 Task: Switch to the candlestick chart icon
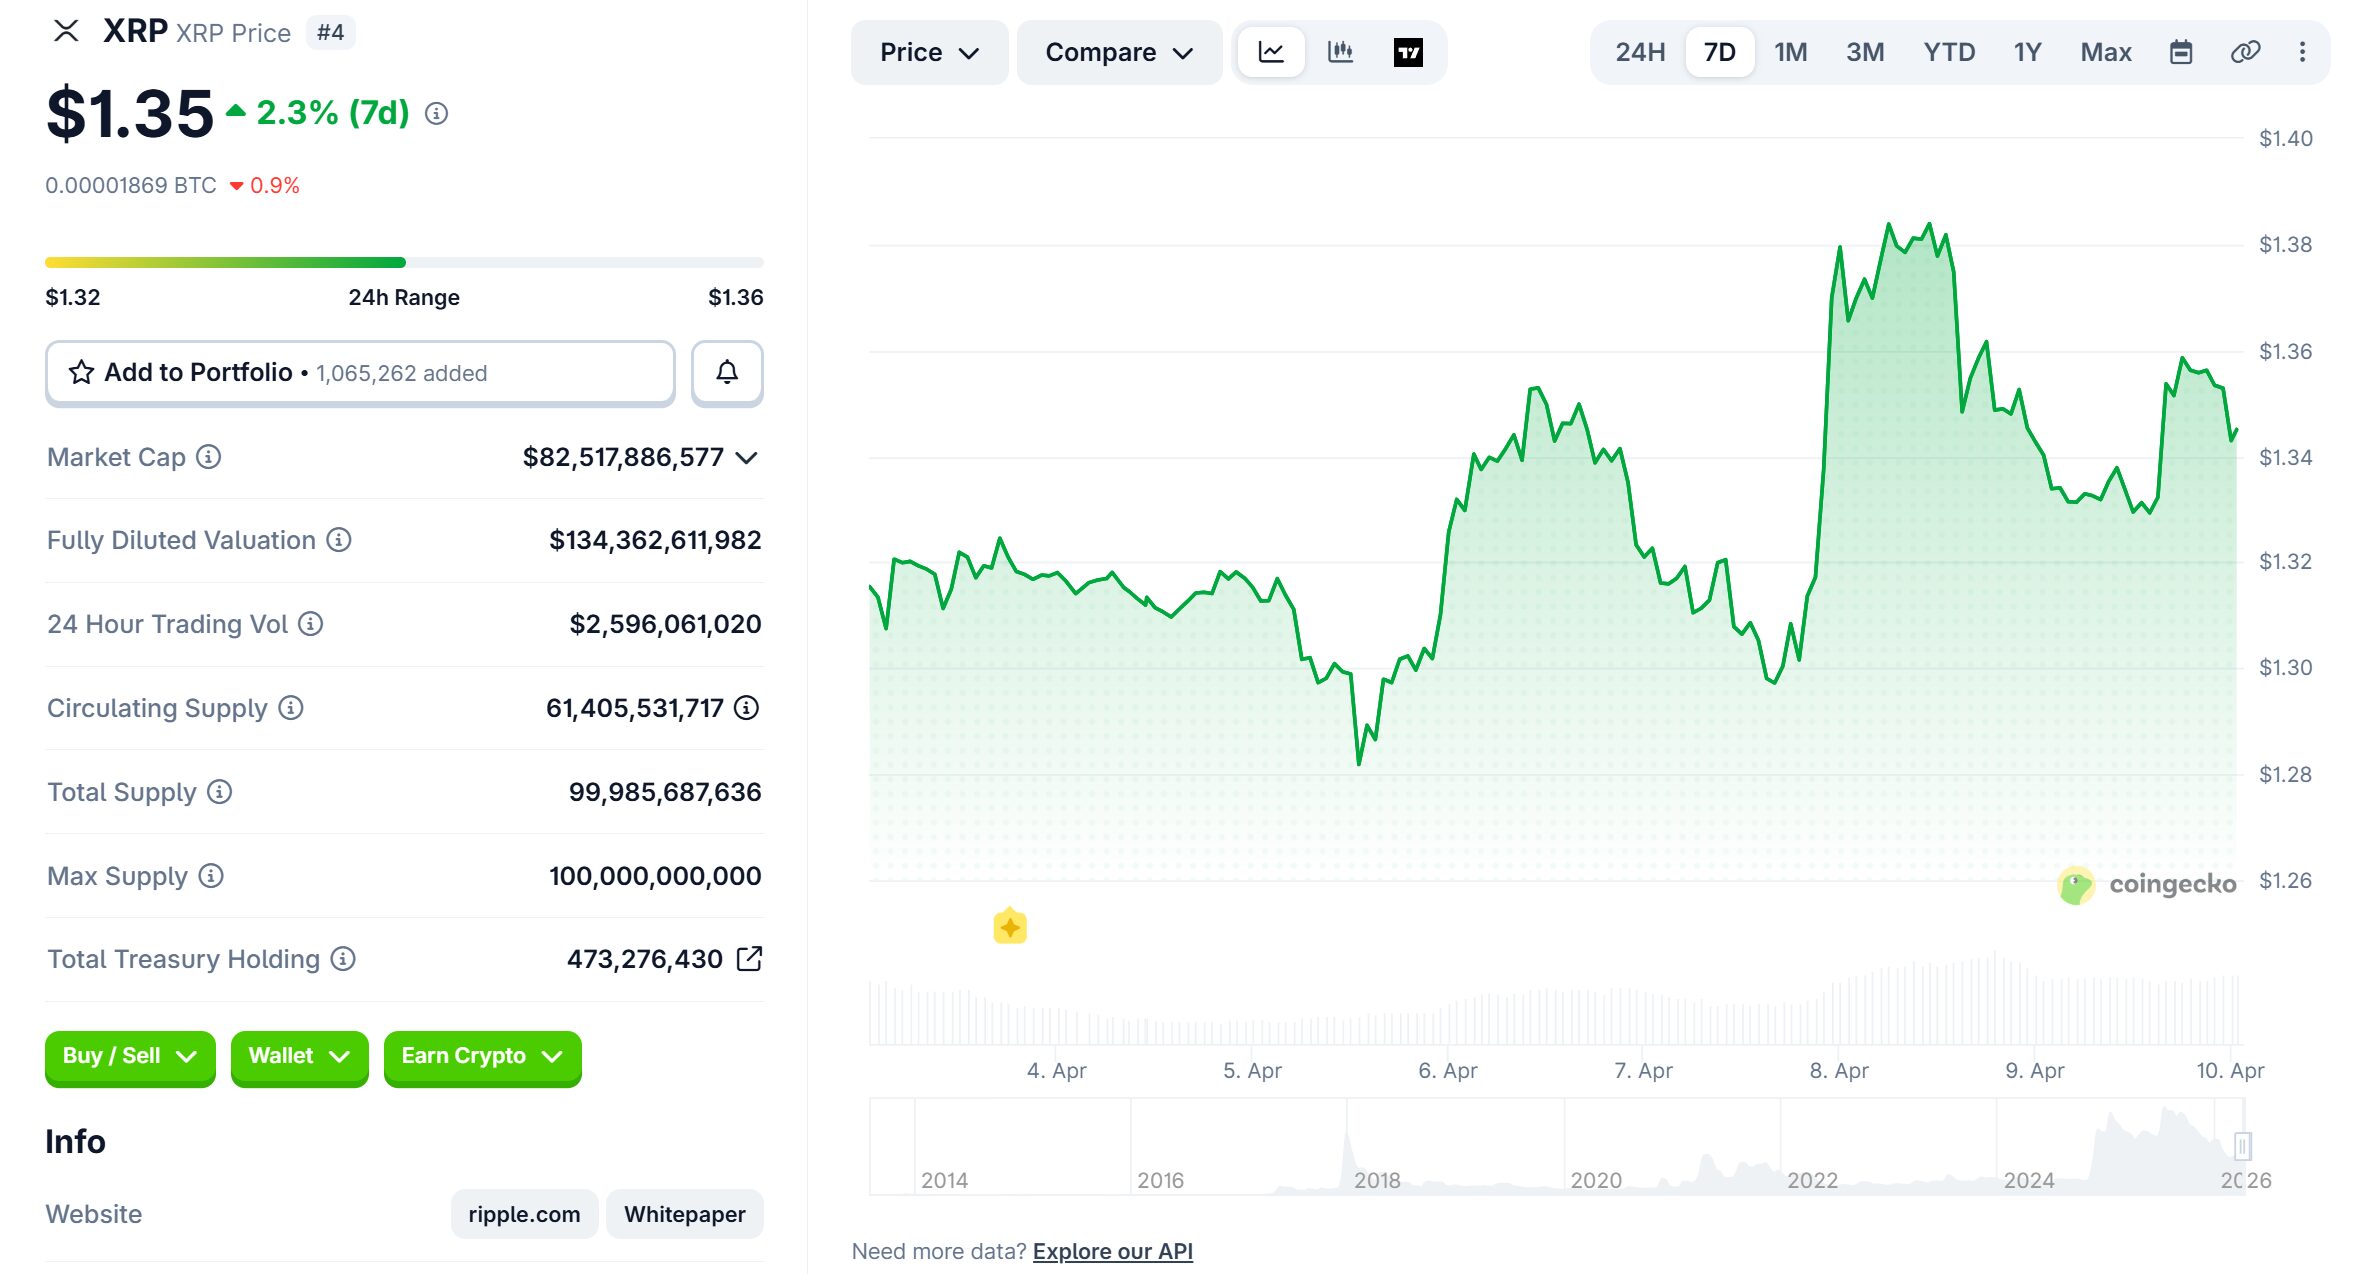(x=1340, y=52)
